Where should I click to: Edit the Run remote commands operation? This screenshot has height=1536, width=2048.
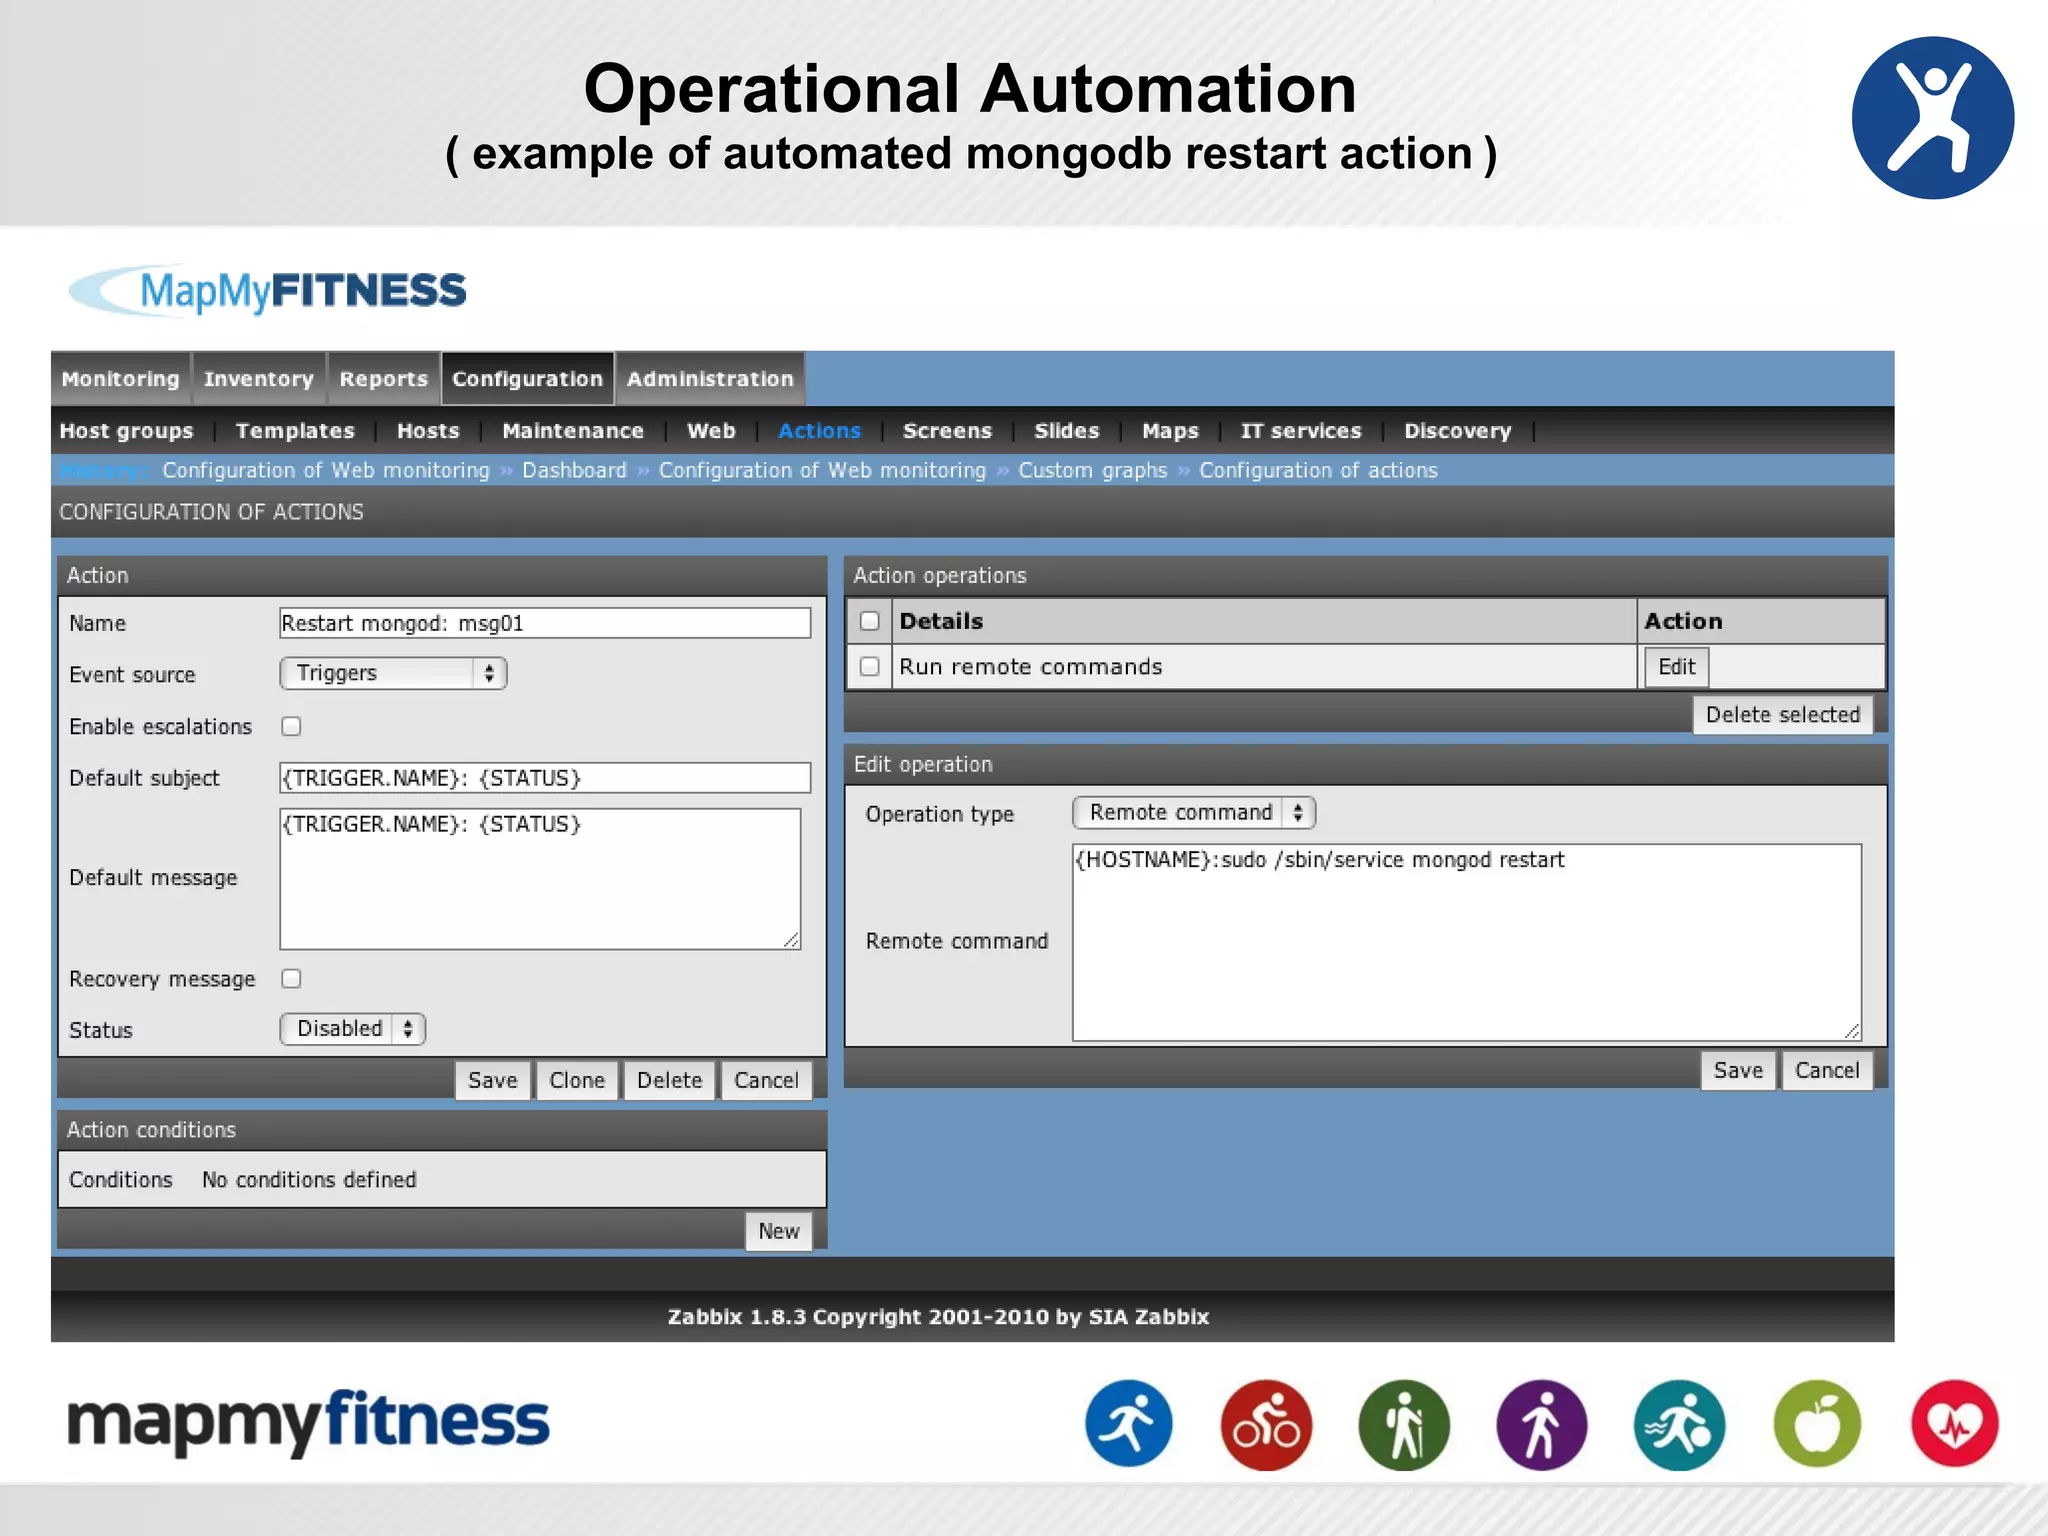pyautogui.click(x=1677, y=666)
